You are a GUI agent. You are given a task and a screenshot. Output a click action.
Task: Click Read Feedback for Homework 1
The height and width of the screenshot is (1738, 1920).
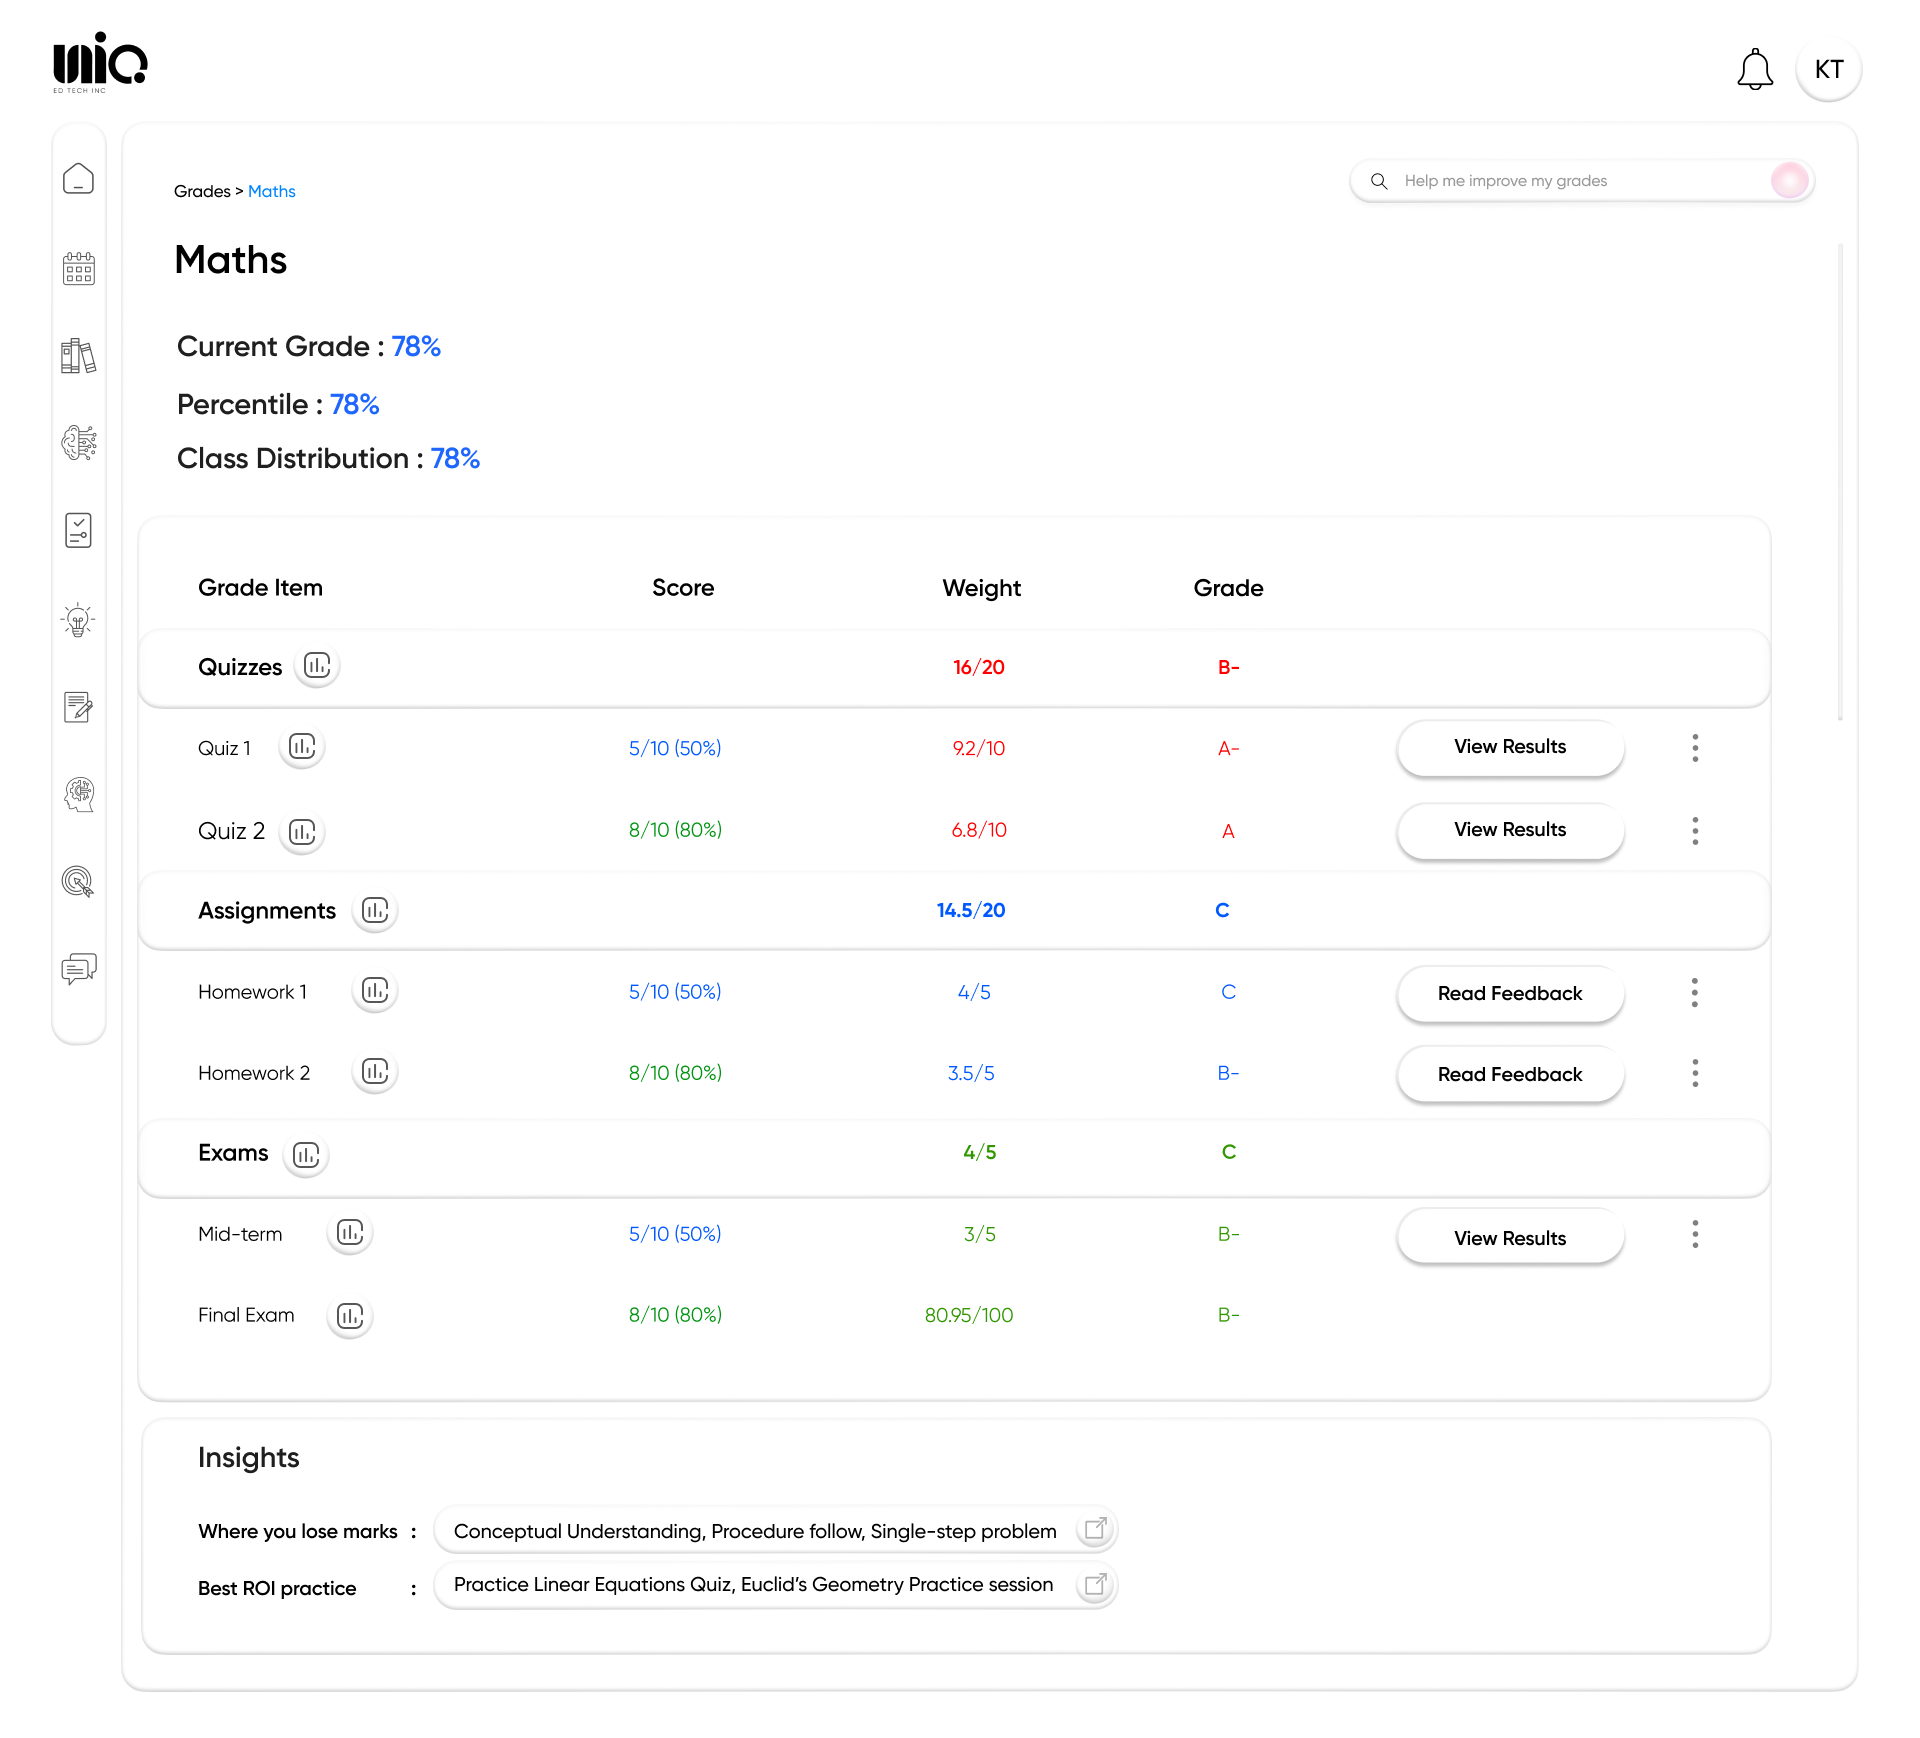(1510, 993)
